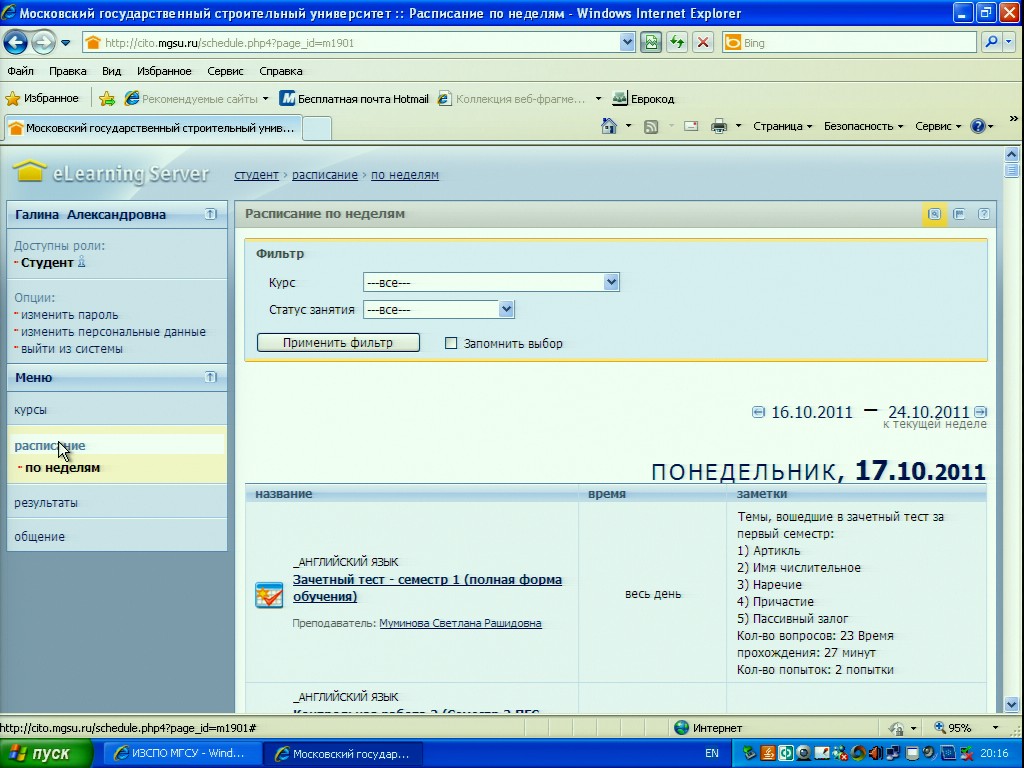
Task: Click the highlighted yellow panel icon in header
Action: coord(935,214)
